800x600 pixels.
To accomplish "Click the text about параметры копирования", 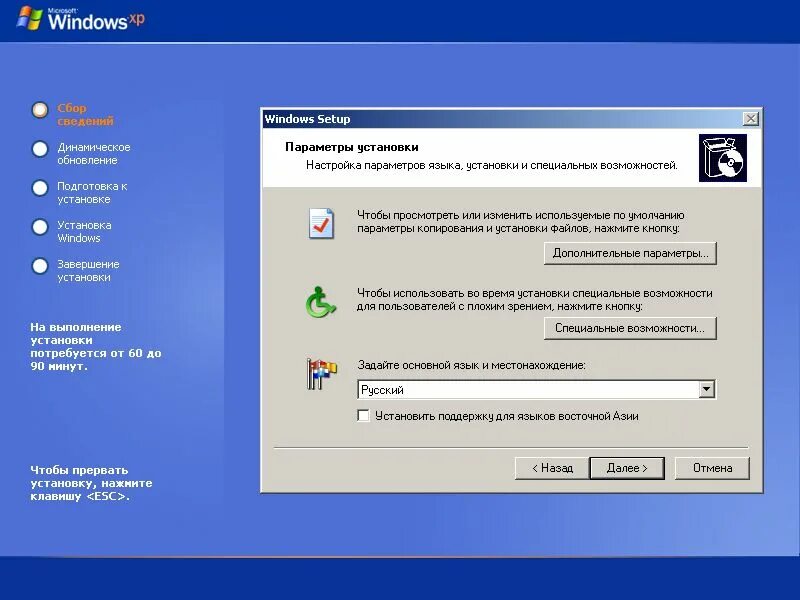I will (520, 221).
